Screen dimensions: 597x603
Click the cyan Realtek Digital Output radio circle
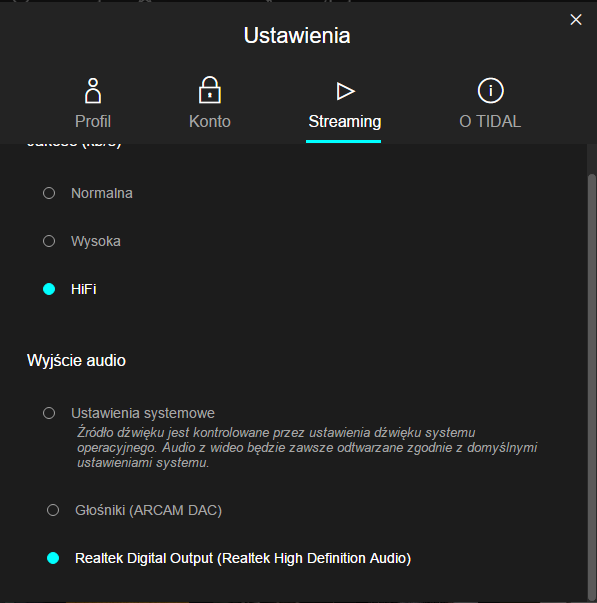[x=53, y=558]
